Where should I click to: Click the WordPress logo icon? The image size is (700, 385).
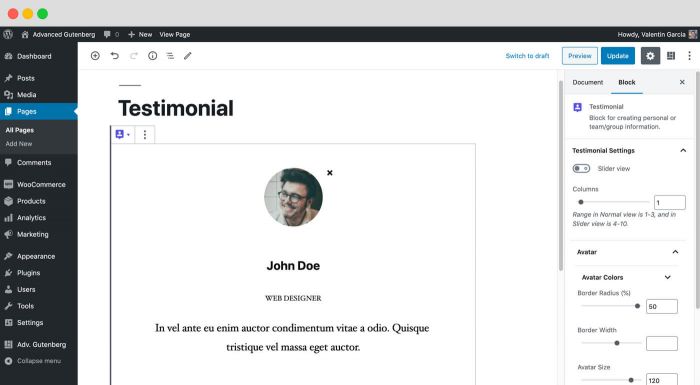coord(8,34)
